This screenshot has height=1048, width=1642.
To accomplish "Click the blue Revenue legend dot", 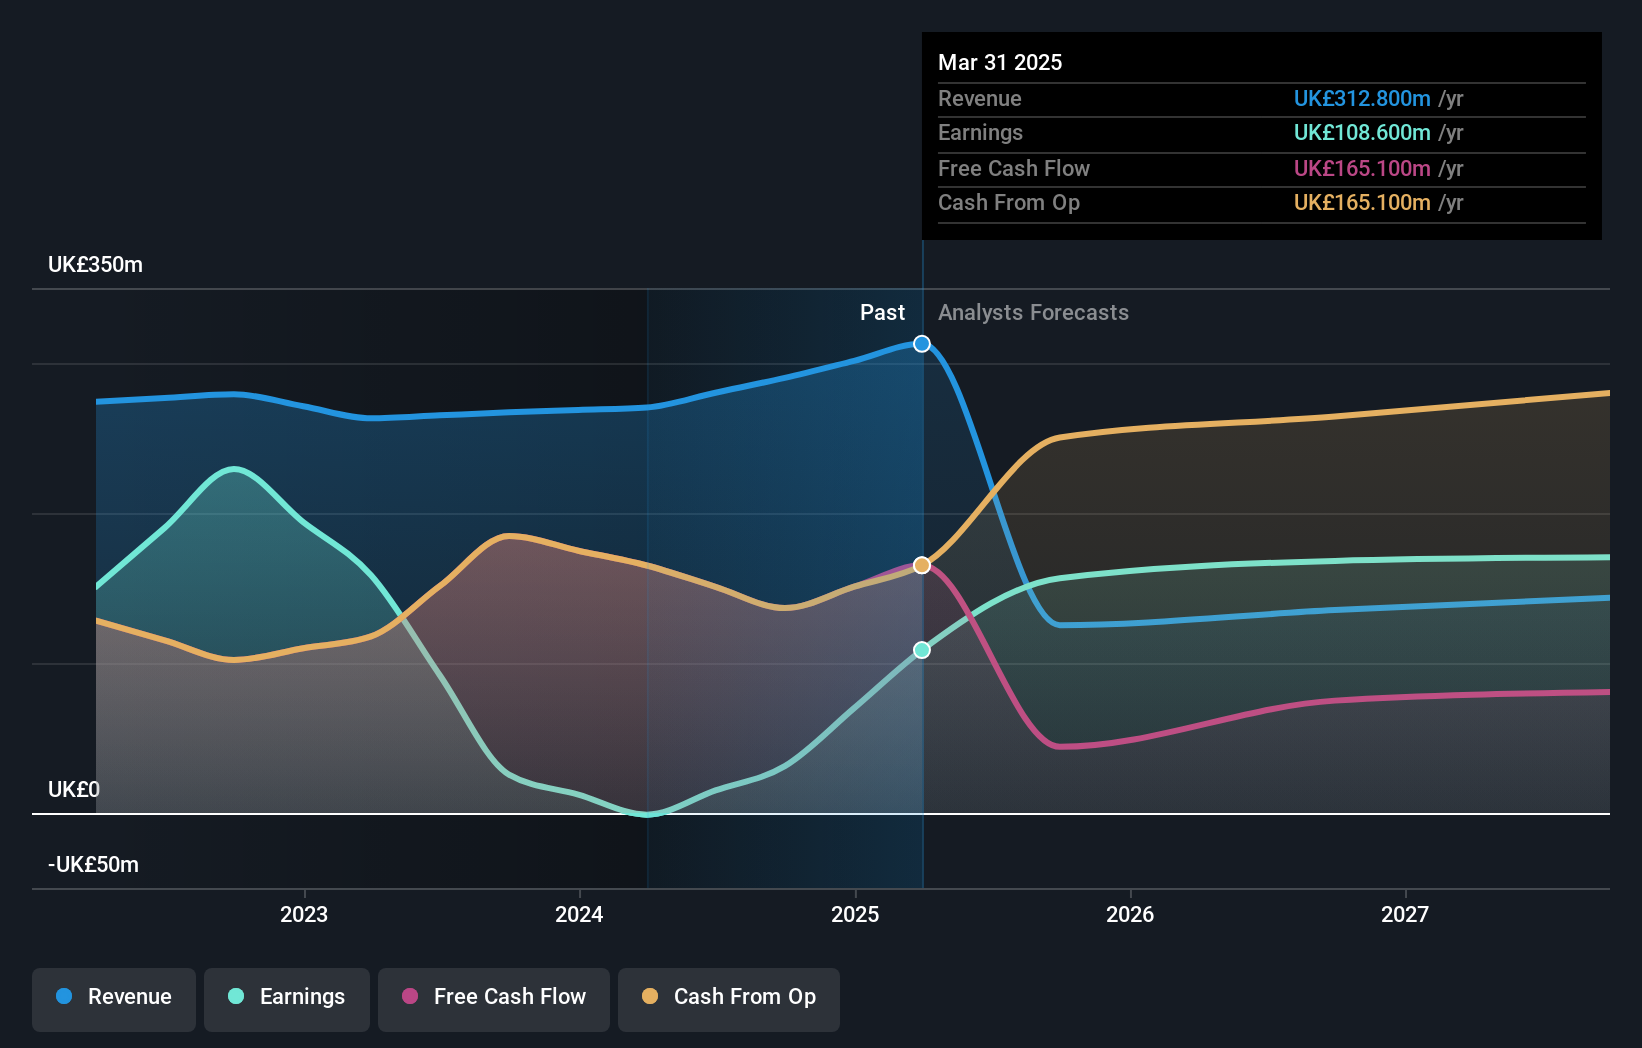I will 64,997.
